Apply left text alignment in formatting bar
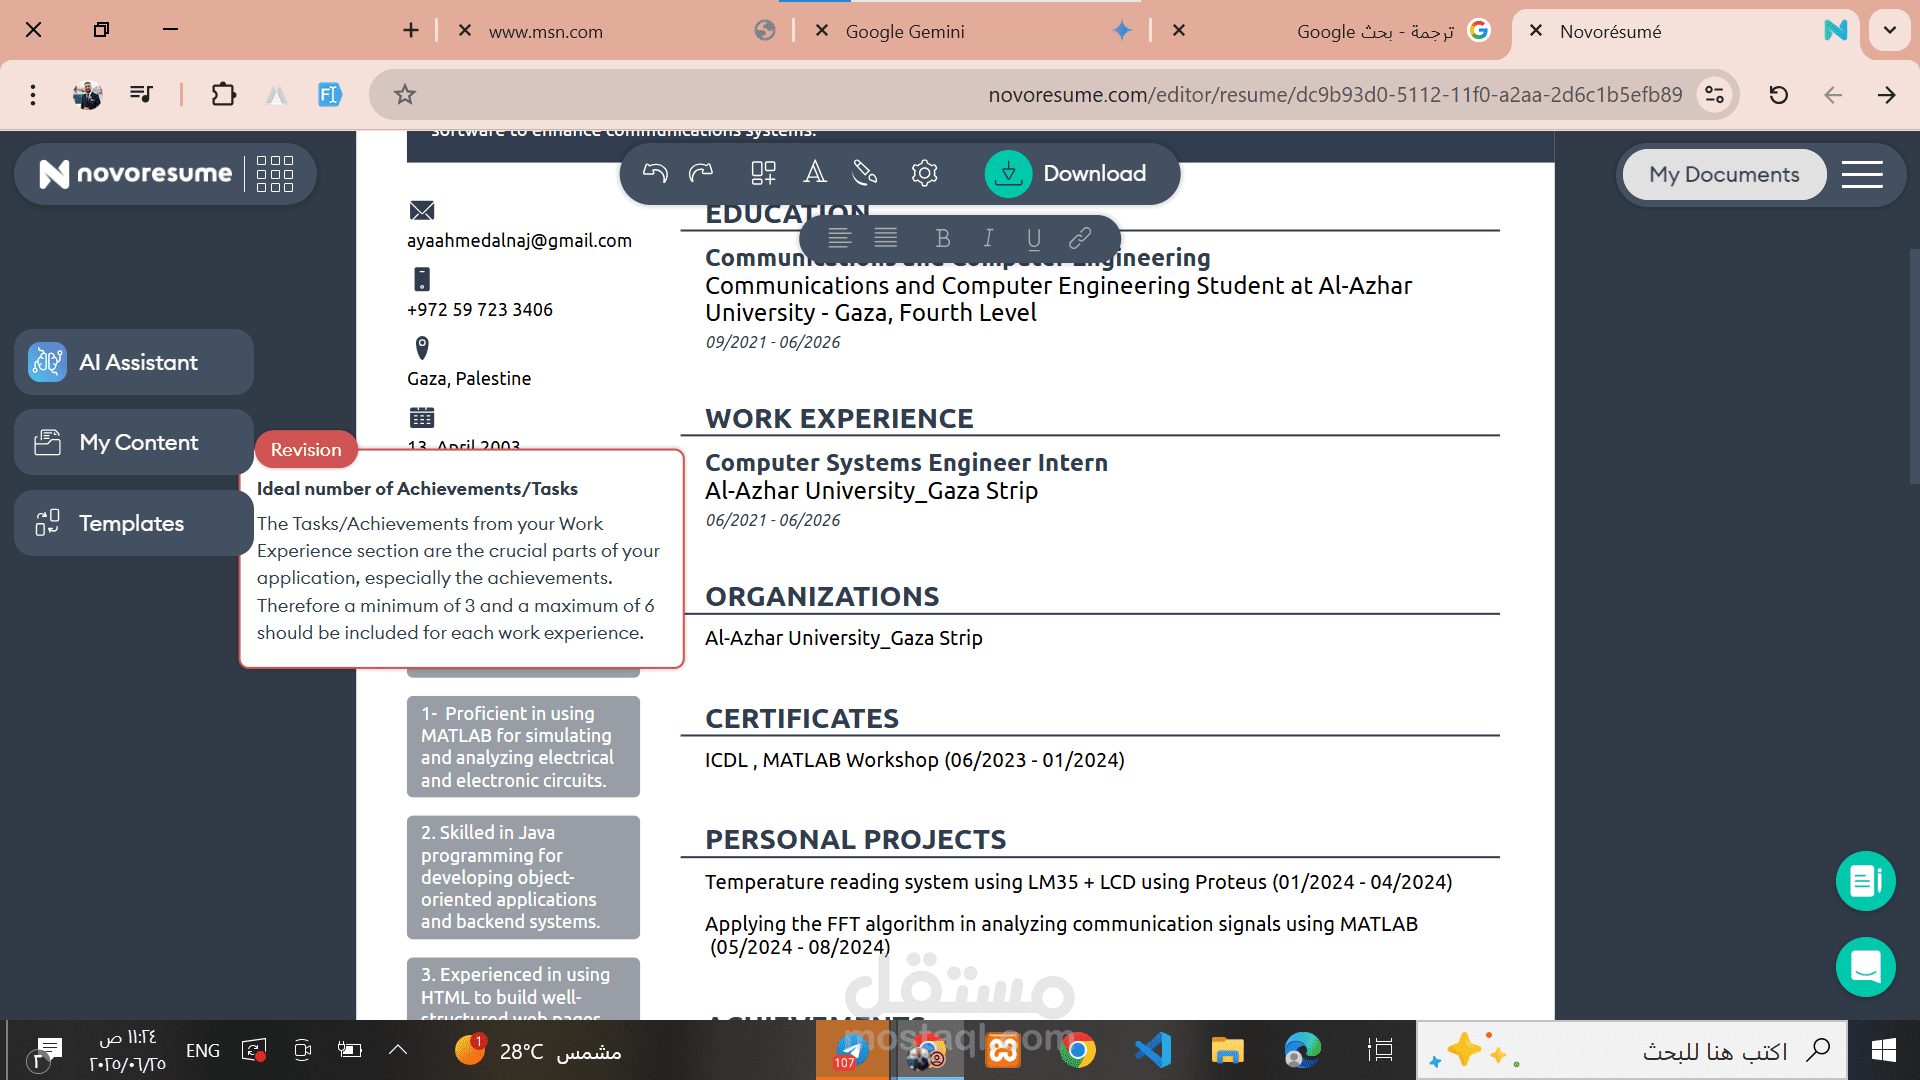 tap(840, 238)
